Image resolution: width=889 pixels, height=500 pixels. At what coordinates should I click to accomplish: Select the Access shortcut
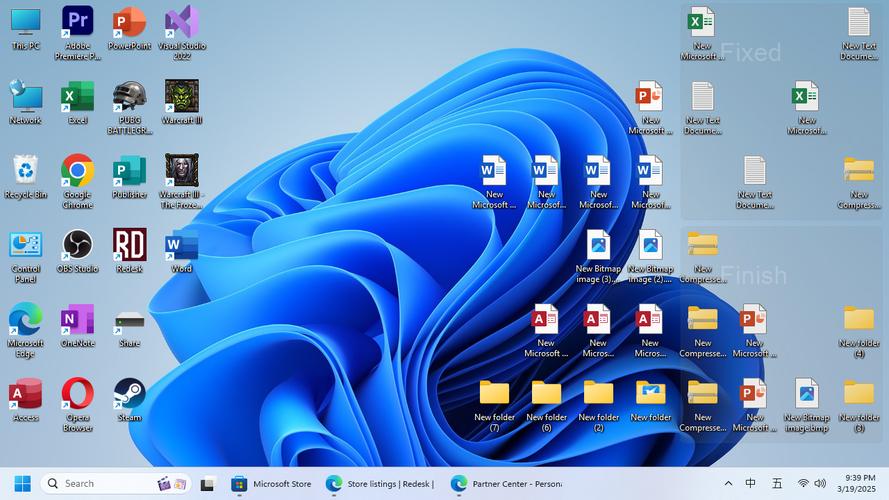[26, 400]
